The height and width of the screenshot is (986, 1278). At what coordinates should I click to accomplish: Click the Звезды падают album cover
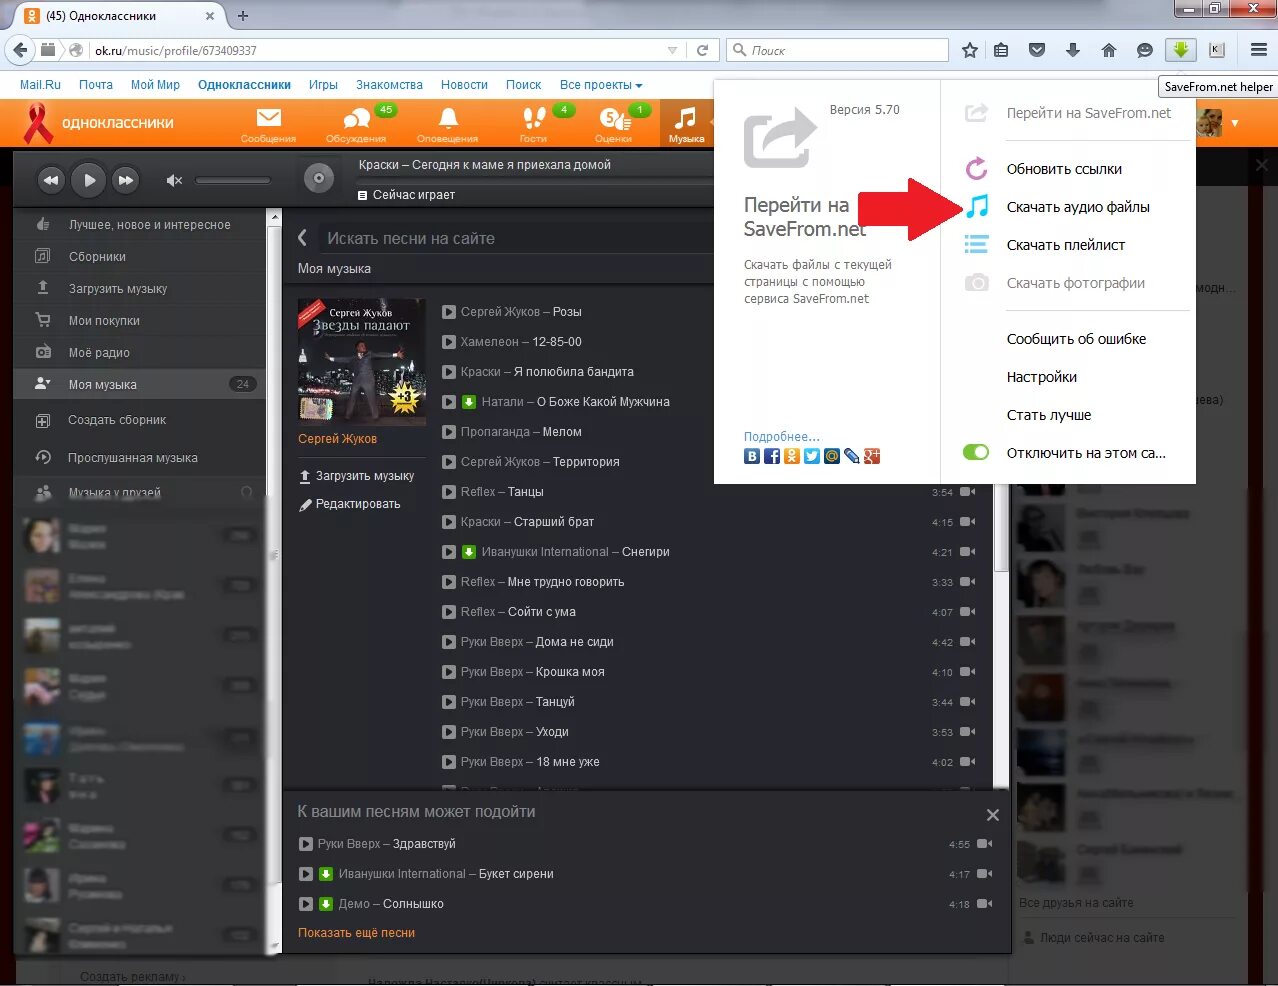(362, 362)
